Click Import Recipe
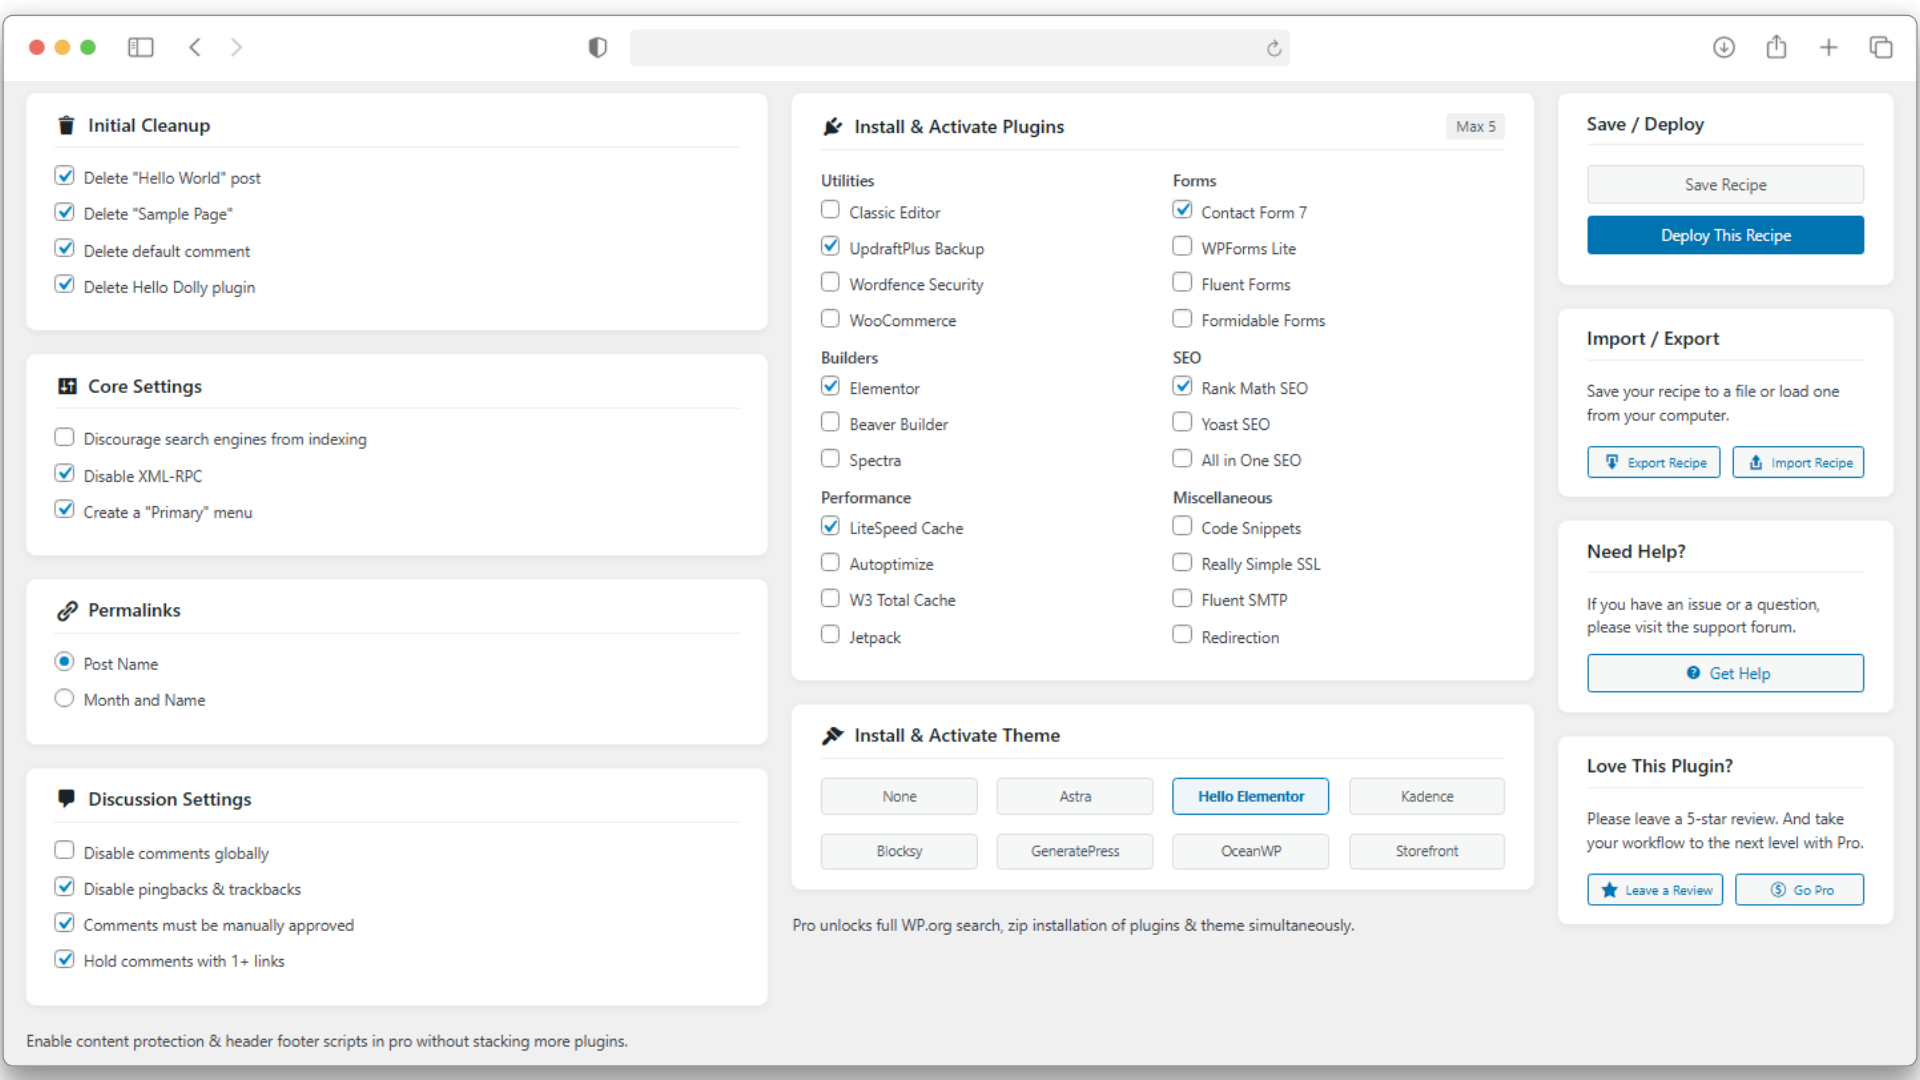Screen dimensions: 1920x1080 pos(1798,462)
